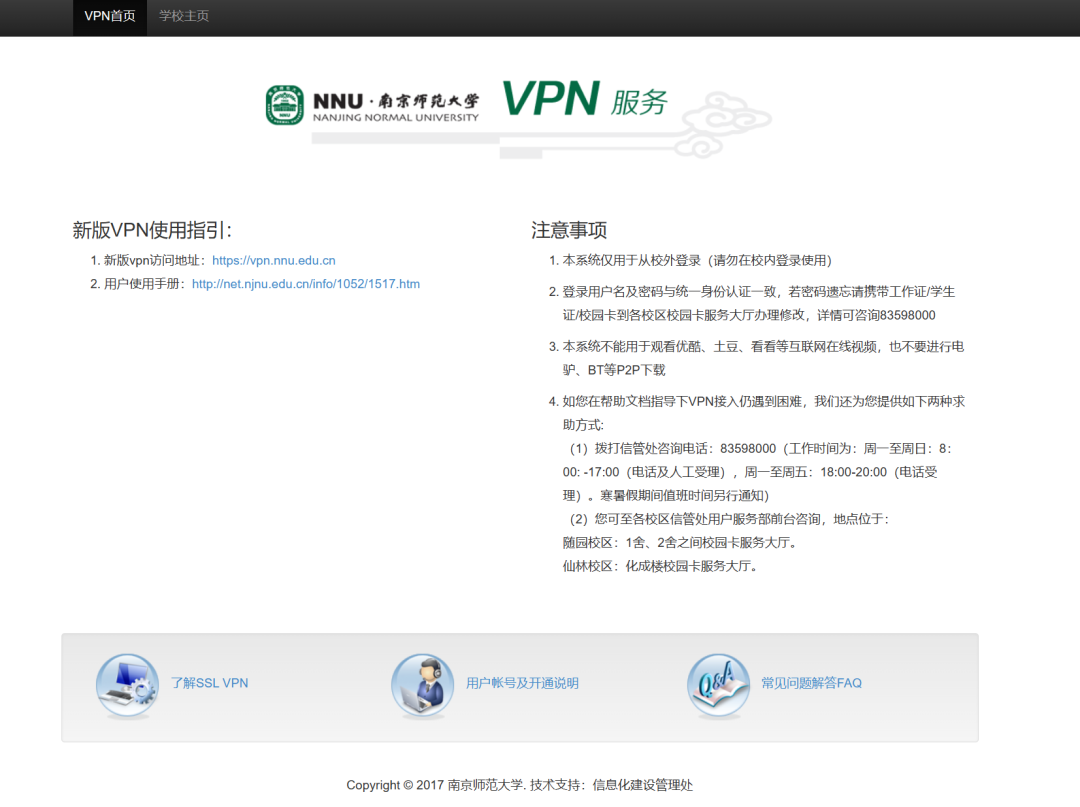This screenshot has height=807, width=1080.
Task: Open the 常见问题解答FAQ link
Action: 811,683
